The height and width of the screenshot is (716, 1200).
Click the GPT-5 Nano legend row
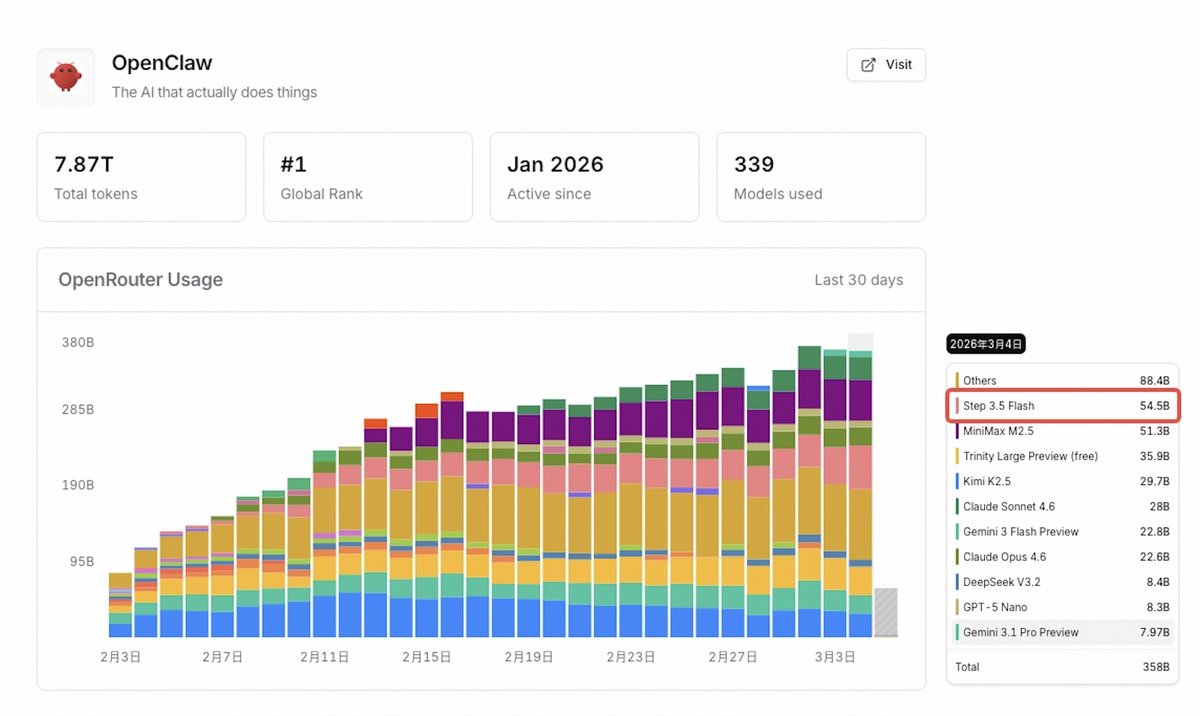[1062, 607]
